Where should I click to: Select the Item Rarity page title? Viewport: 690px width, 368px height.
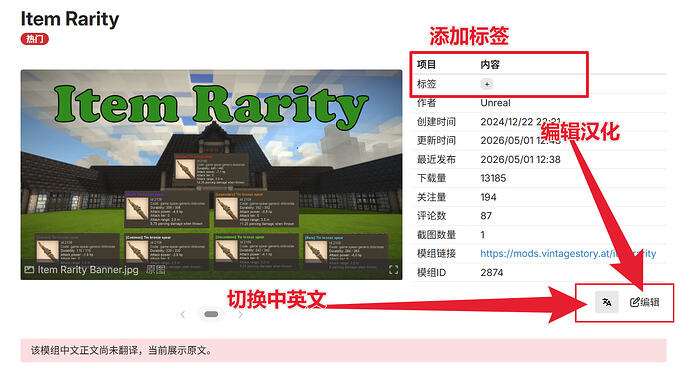click(70, 19)
